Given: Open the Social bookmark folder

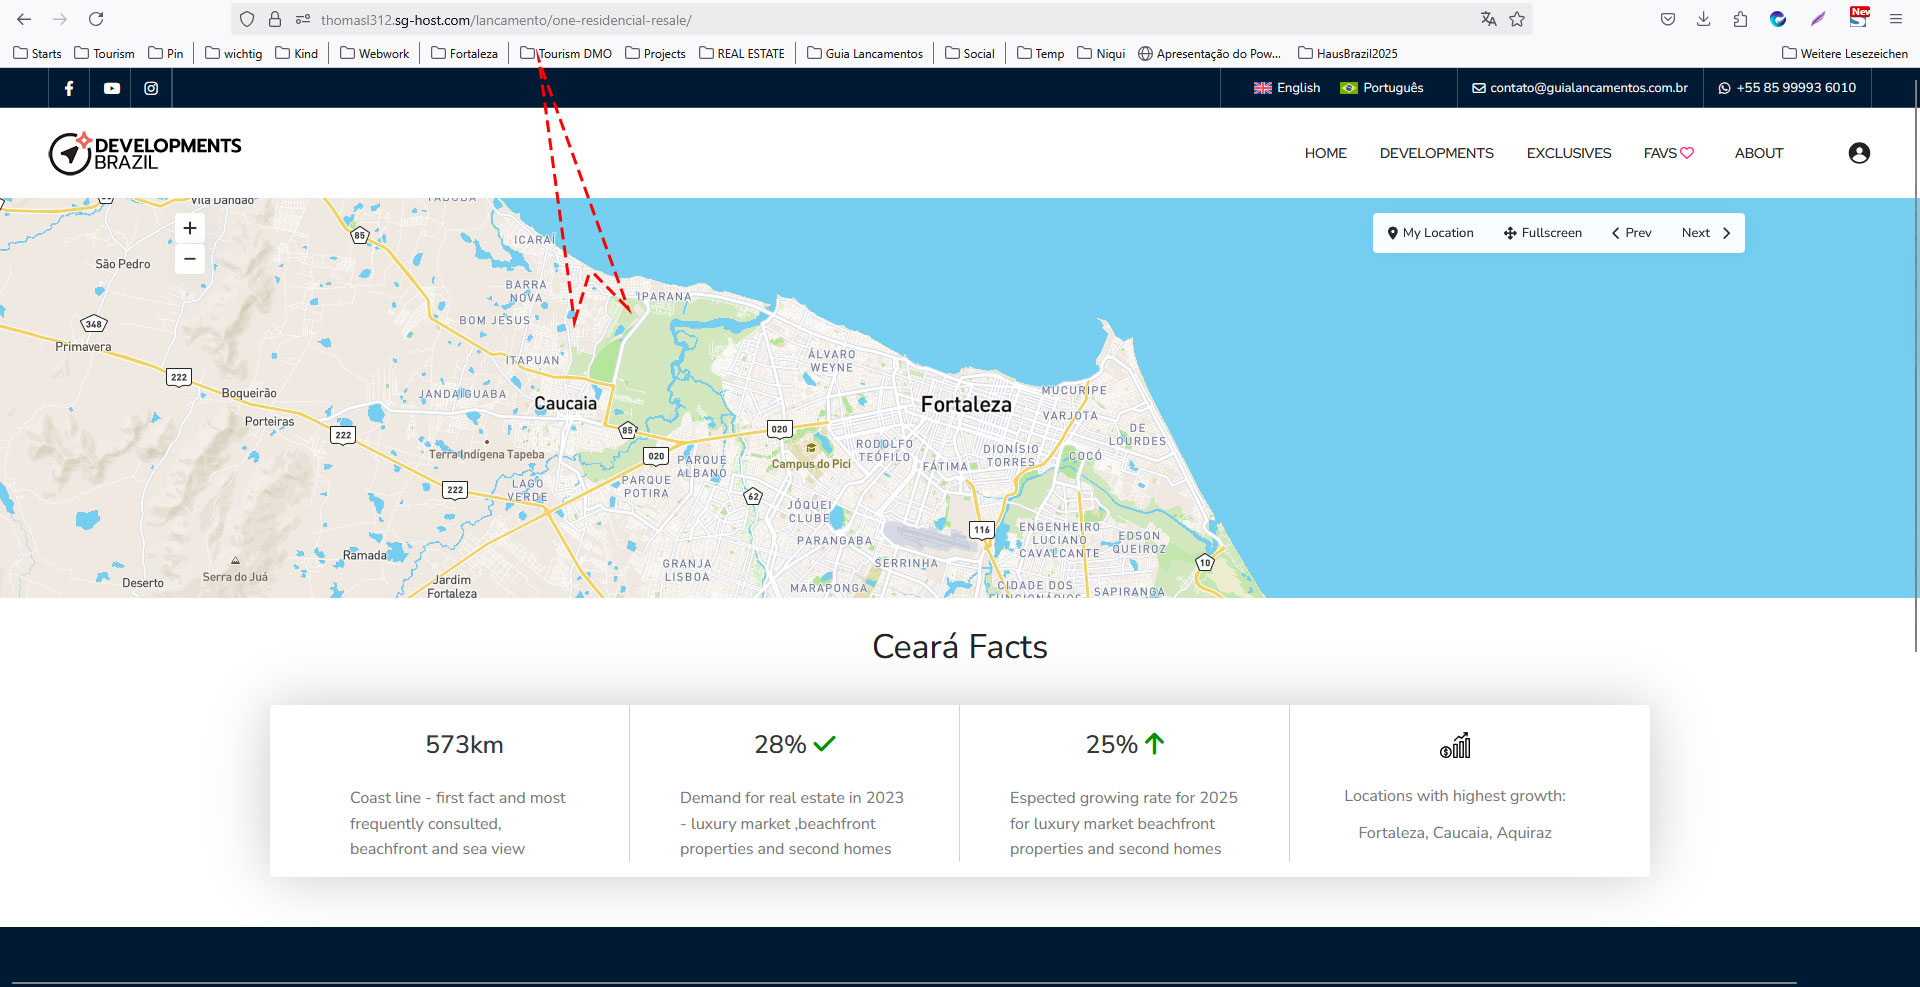Looking at the screenshot, I should (969, 53).
